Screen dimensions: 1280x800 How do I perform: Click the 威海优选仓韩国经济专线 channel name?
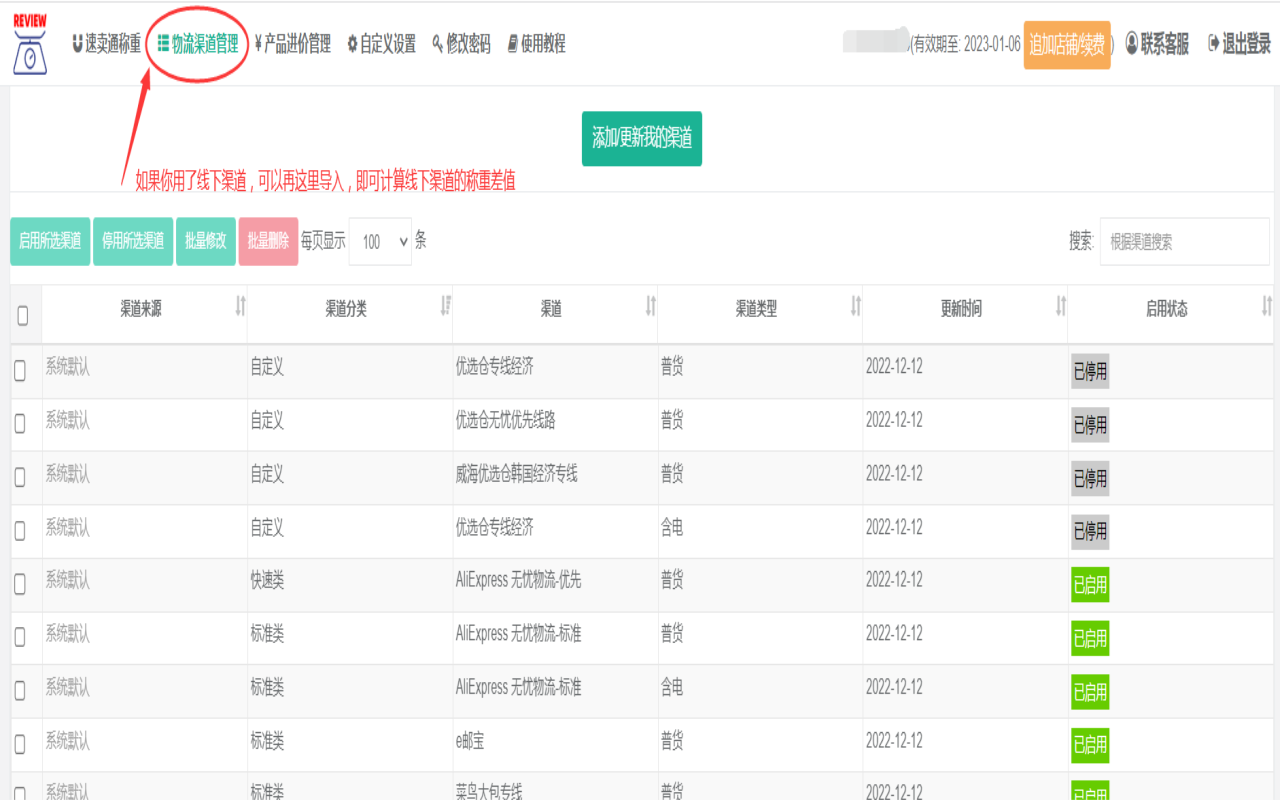516,474
